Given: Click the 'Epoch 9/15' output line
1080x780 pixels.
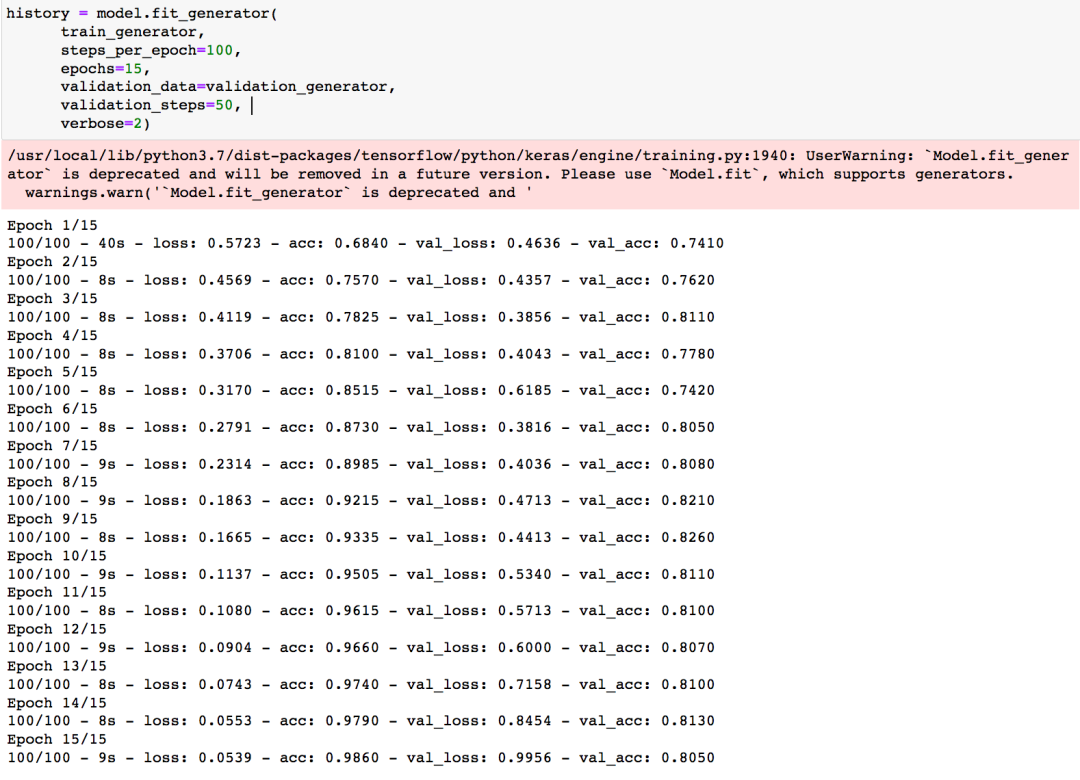Looking at the screenshot, I should (x=52, y=520).
